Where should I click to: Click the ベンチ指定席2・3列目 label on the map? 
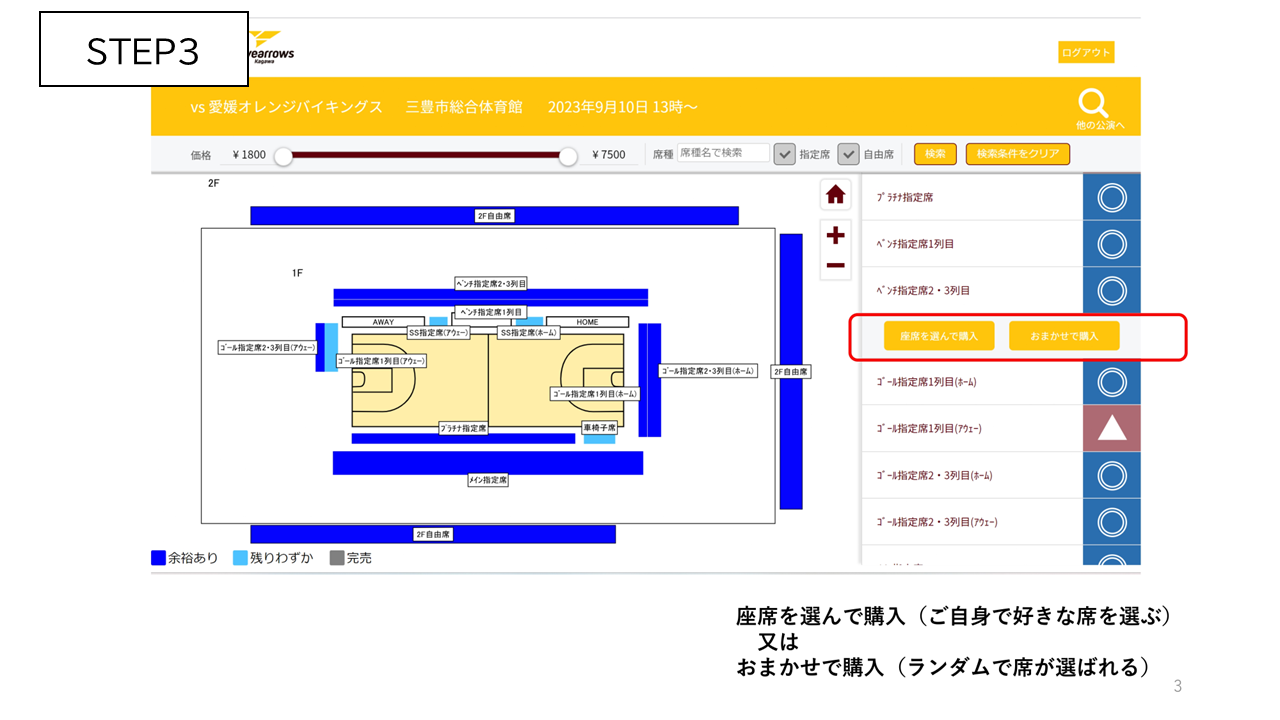point(491,284)
